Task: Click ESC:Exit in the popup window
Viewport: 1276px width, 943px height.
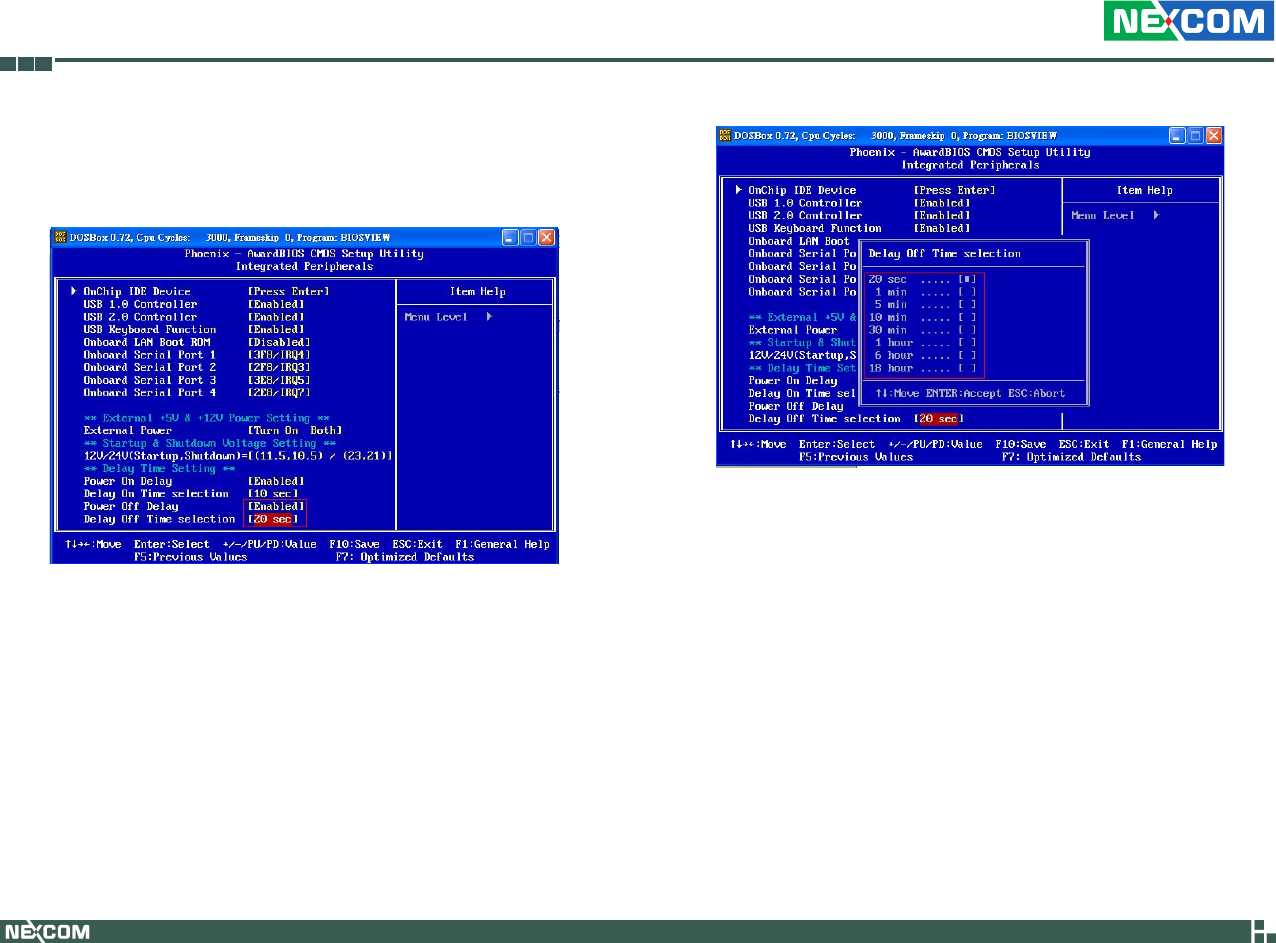Action: 1084,444
